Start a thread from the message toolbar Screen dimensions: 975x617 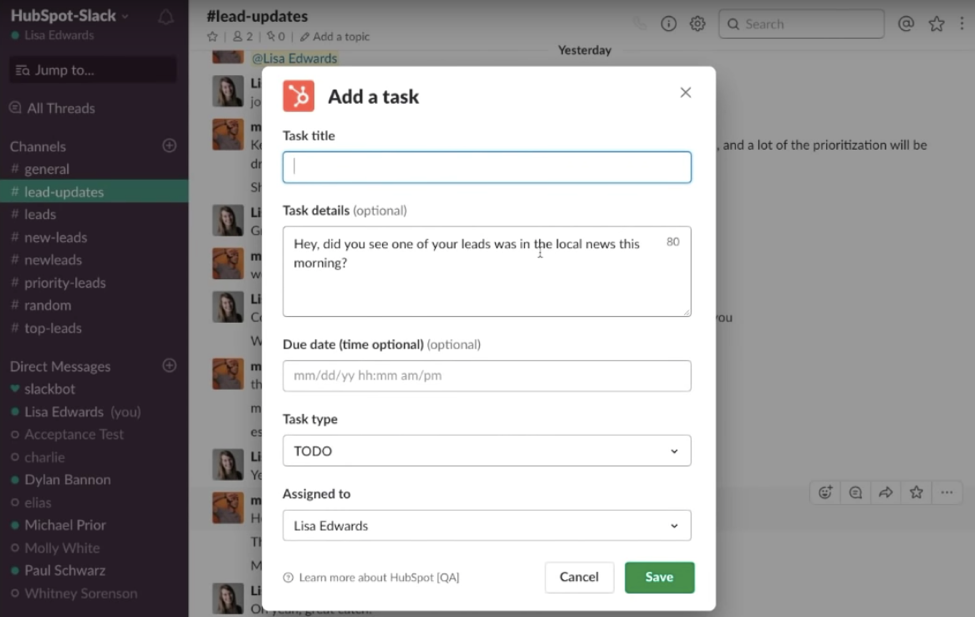tap(856, 493)
